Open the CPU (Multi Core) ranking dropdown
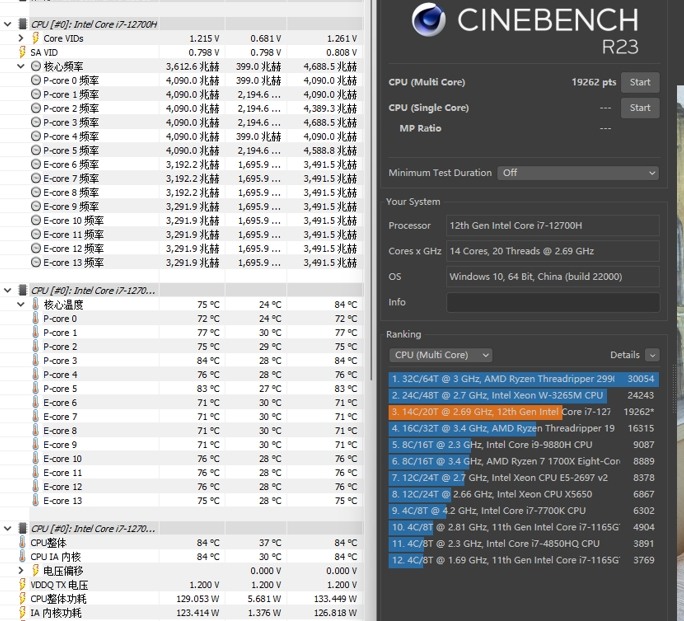Viewport: 684px width, 621px height. 441,355
